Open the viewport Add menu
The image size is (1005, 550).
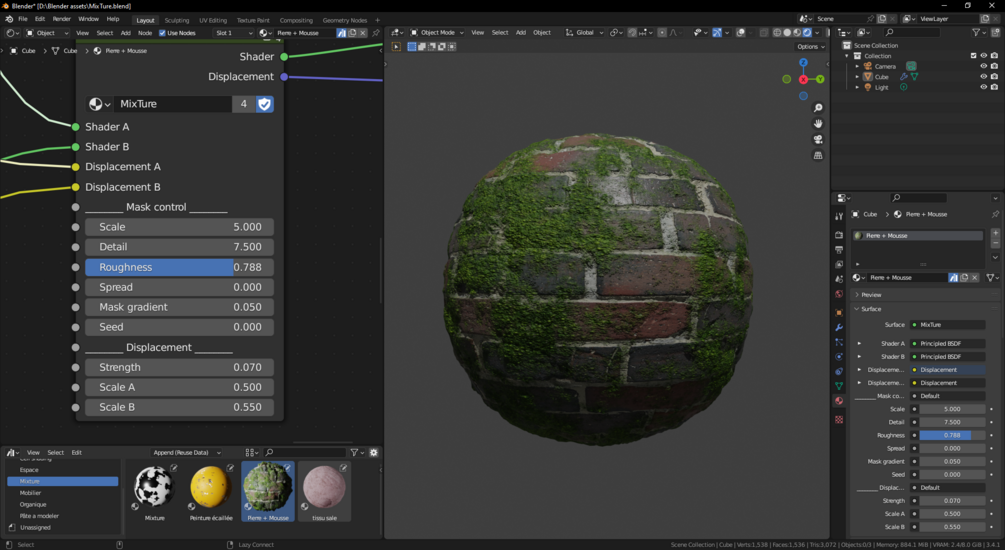521,32
